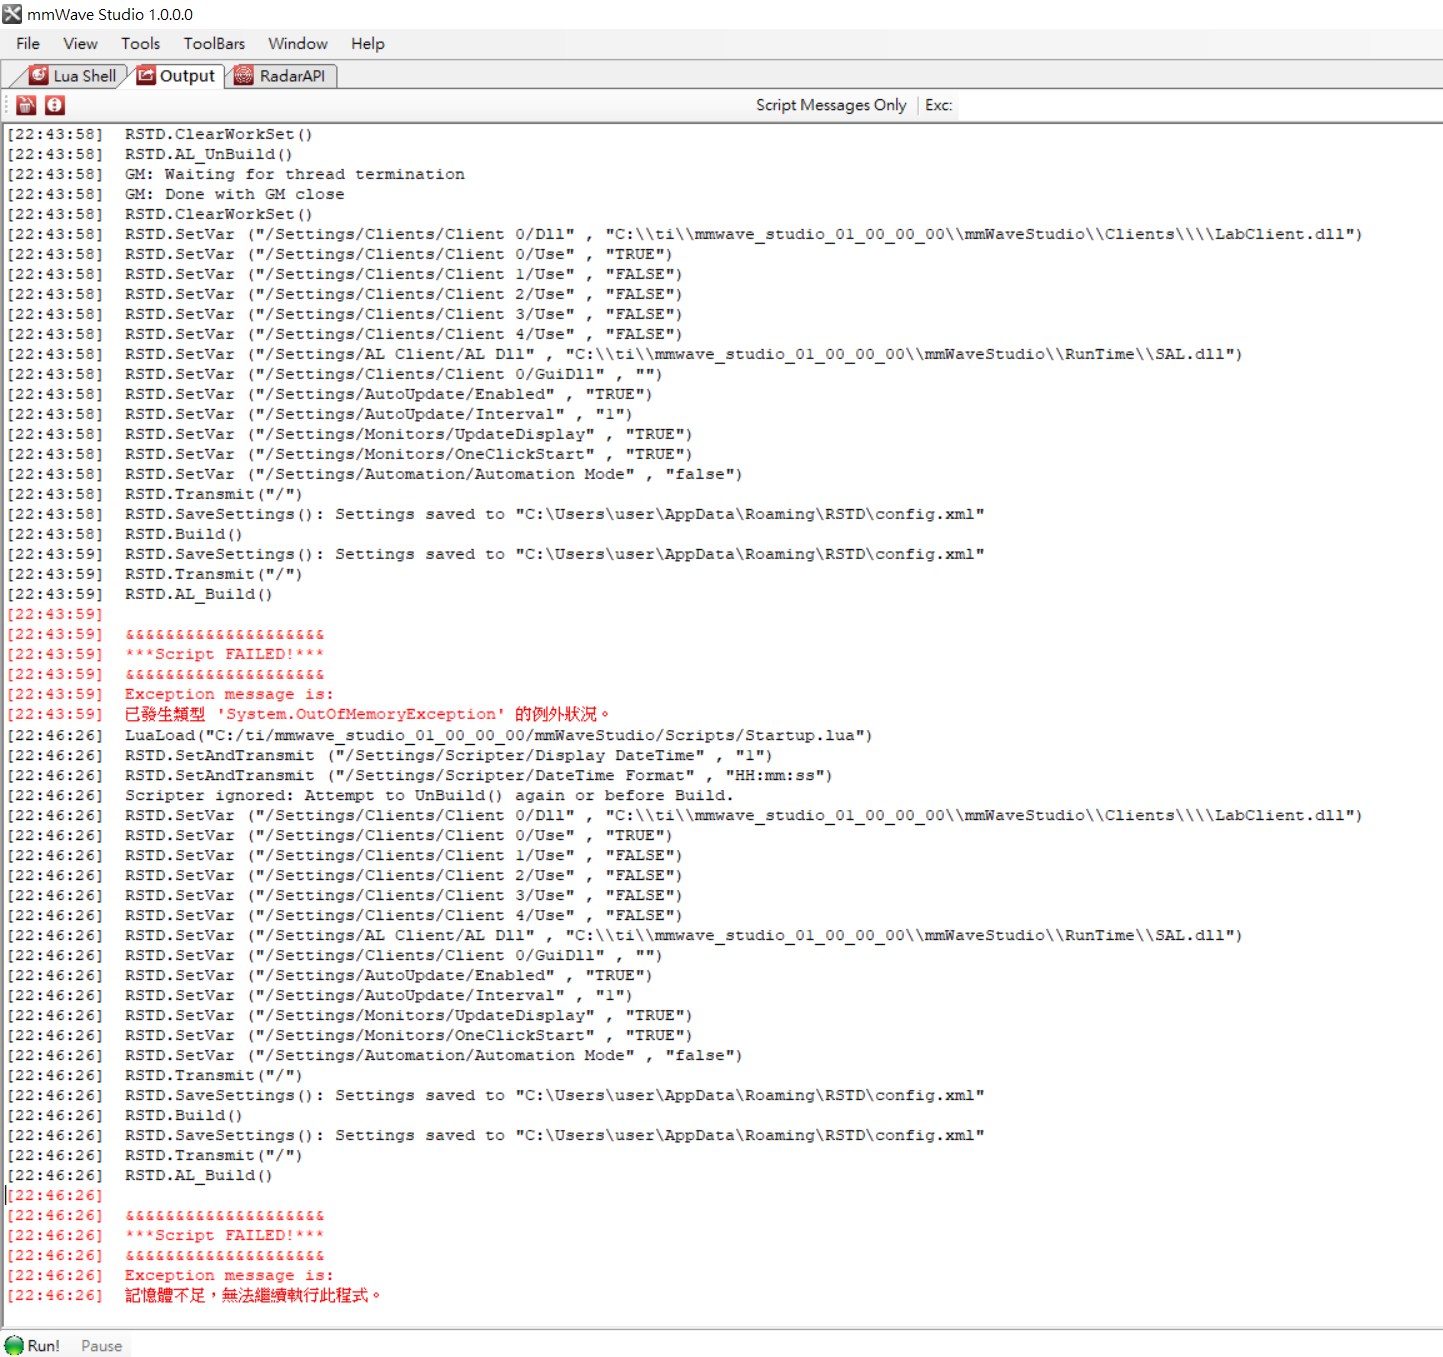Open the Help menu
Screen dimensions: 1443x1357
click(x=367, y=44)
